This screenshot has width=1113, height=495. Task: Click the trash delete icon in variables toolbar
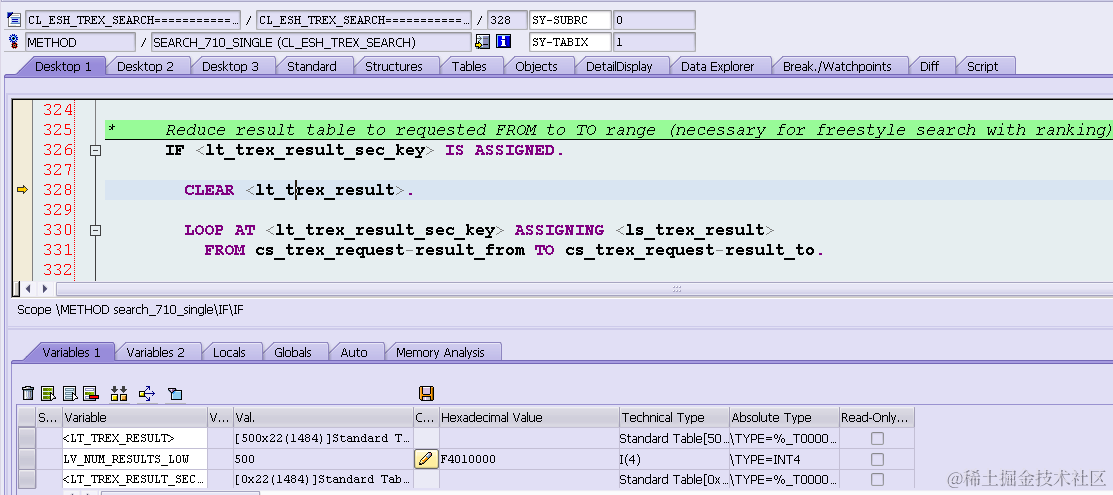28,393
